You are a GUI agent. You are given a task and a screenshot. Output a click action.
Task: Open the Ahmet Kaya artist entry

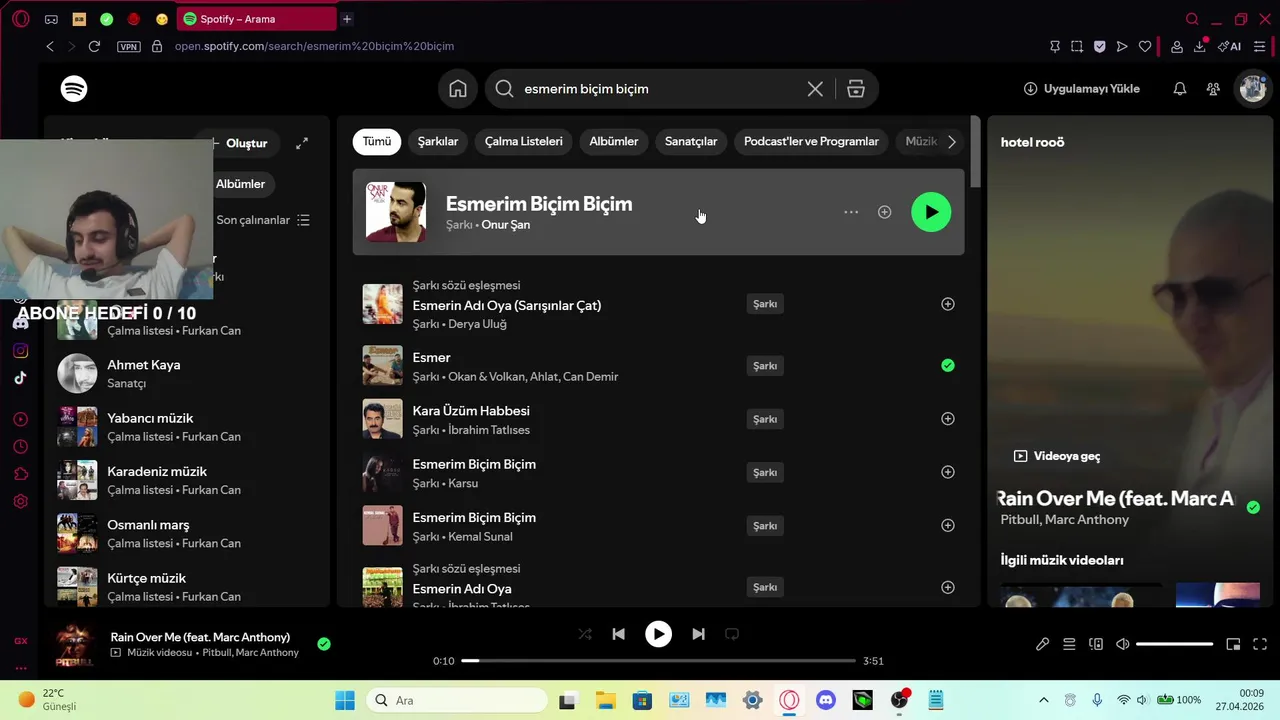click(x=187, y=374)
